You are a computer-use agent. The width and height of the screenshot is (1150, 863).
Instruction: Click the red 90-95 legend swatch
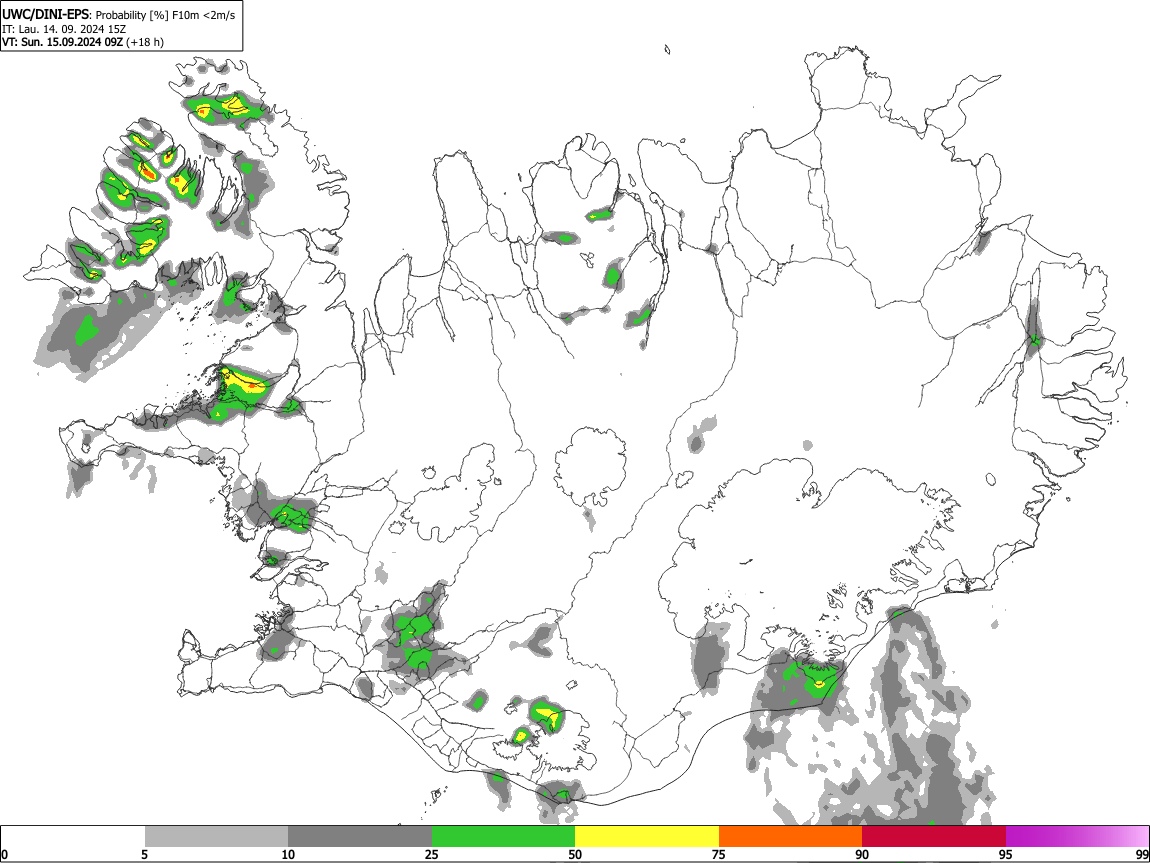pos(934,837)
